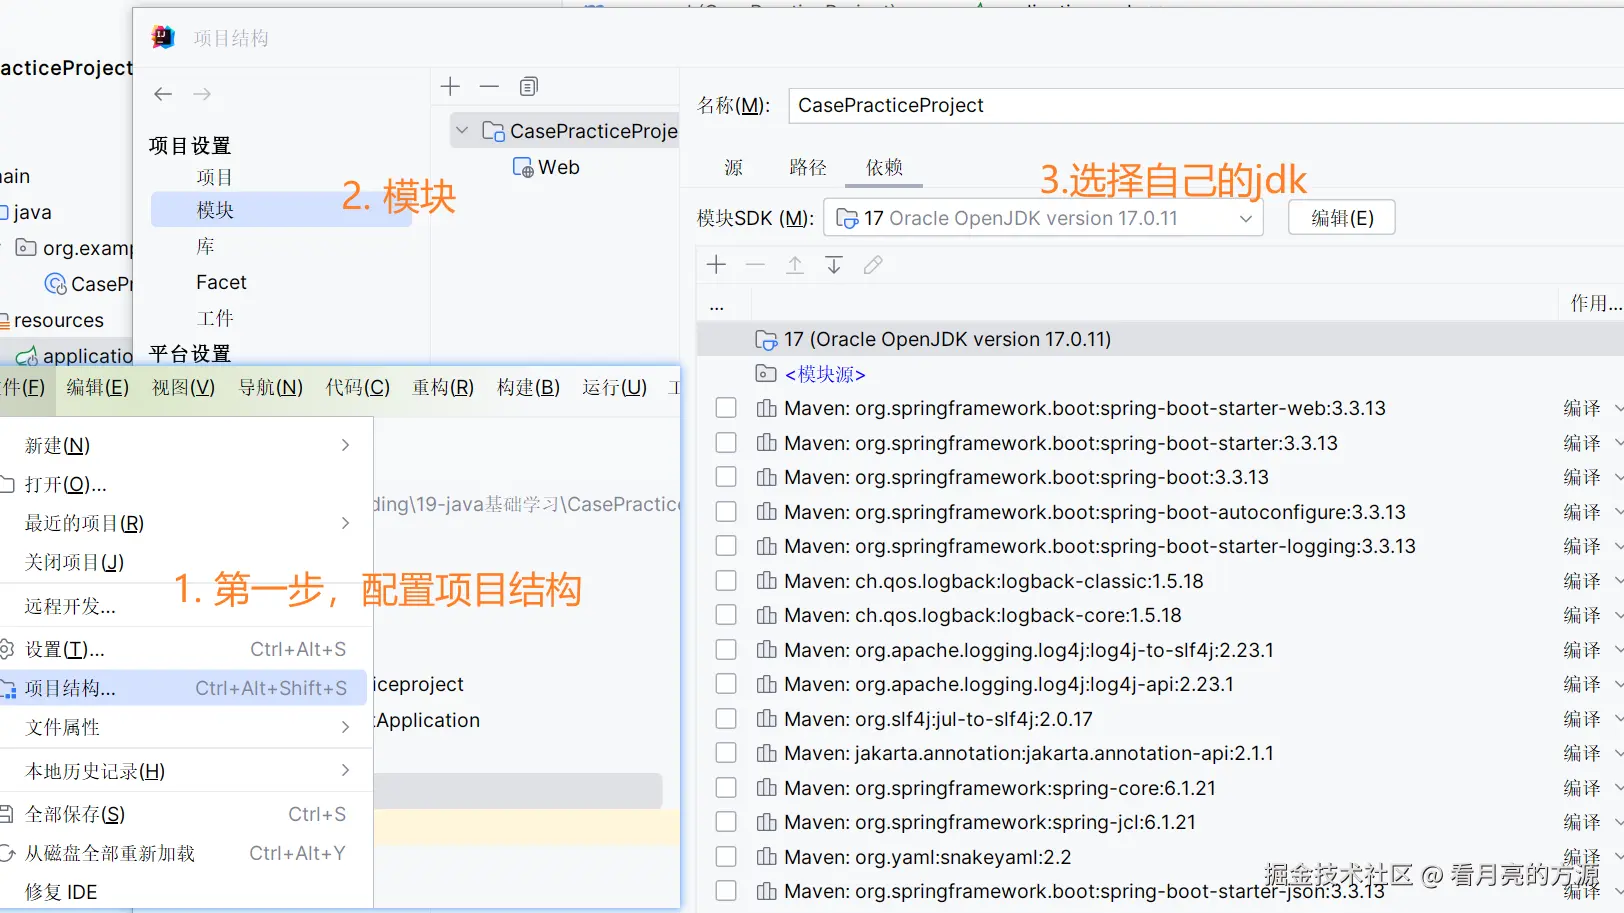1624x913 pixels.
Task: Click the Web facet icon
Action: tap(523, 168)
